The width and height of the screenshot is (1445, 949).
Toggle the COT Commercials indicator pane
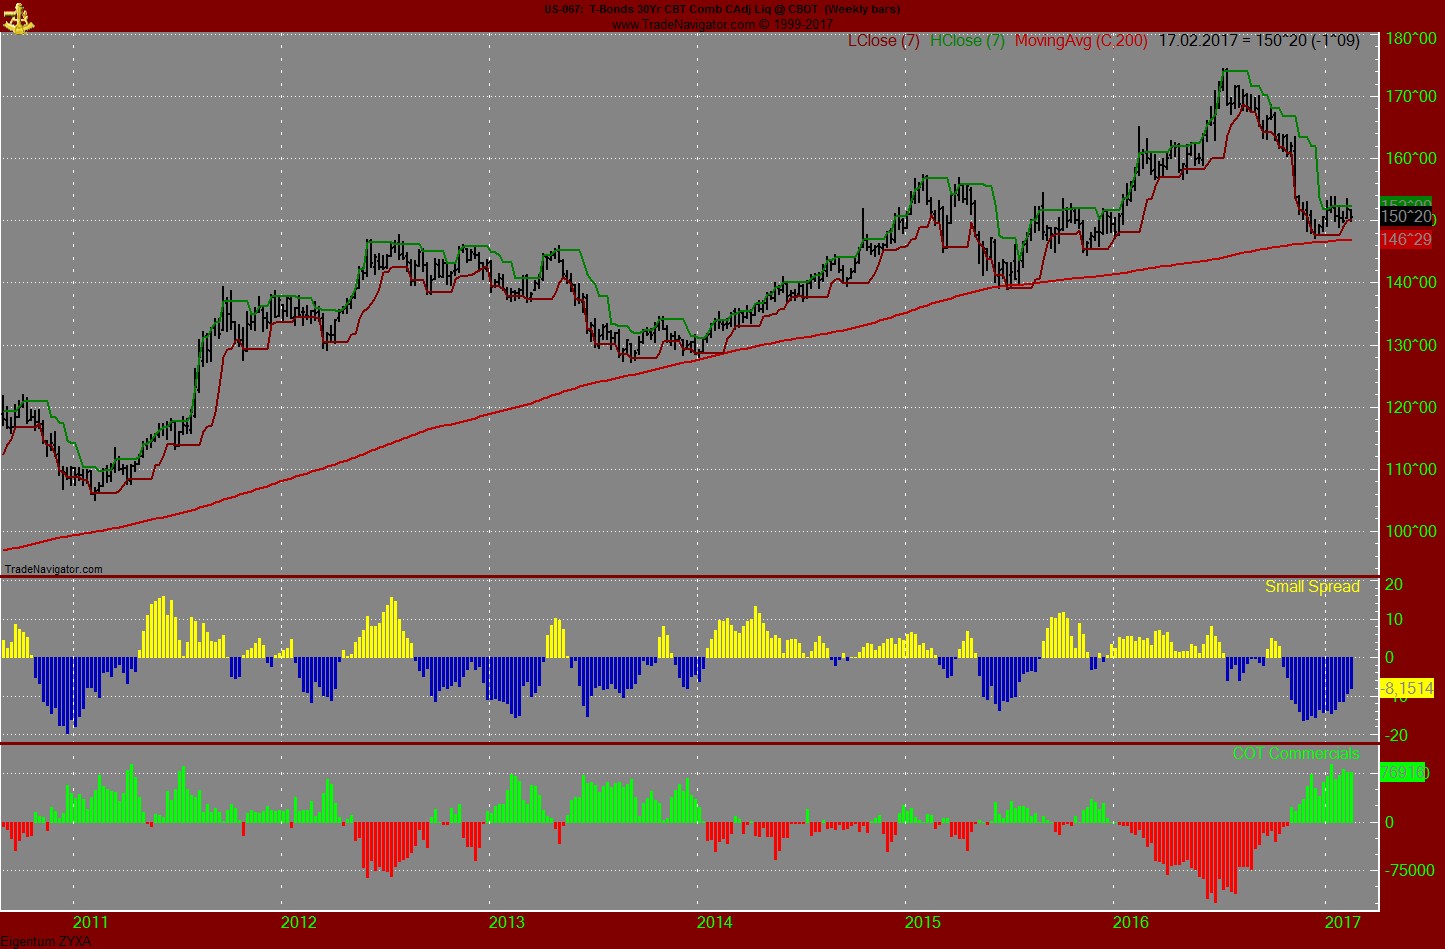pyautogui.click(x=1295, y=754)
